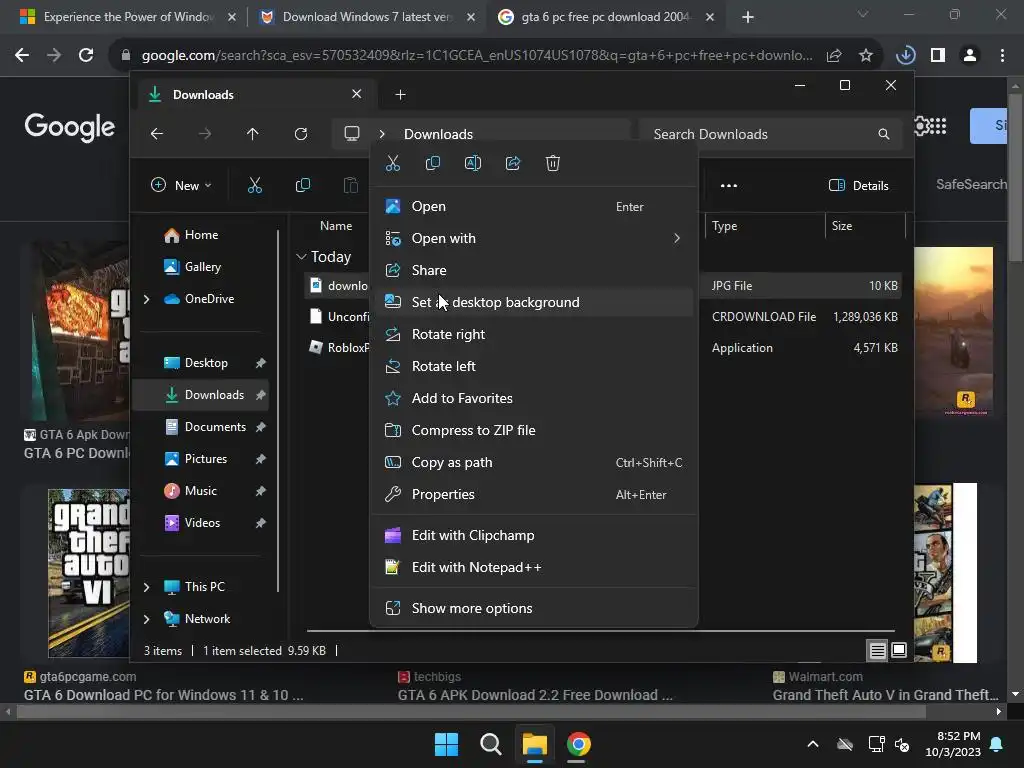Viewport: 1024px width, 768px height.
Task: Open the Explorer See more (...) menu
Action: (x=729, y=185)
